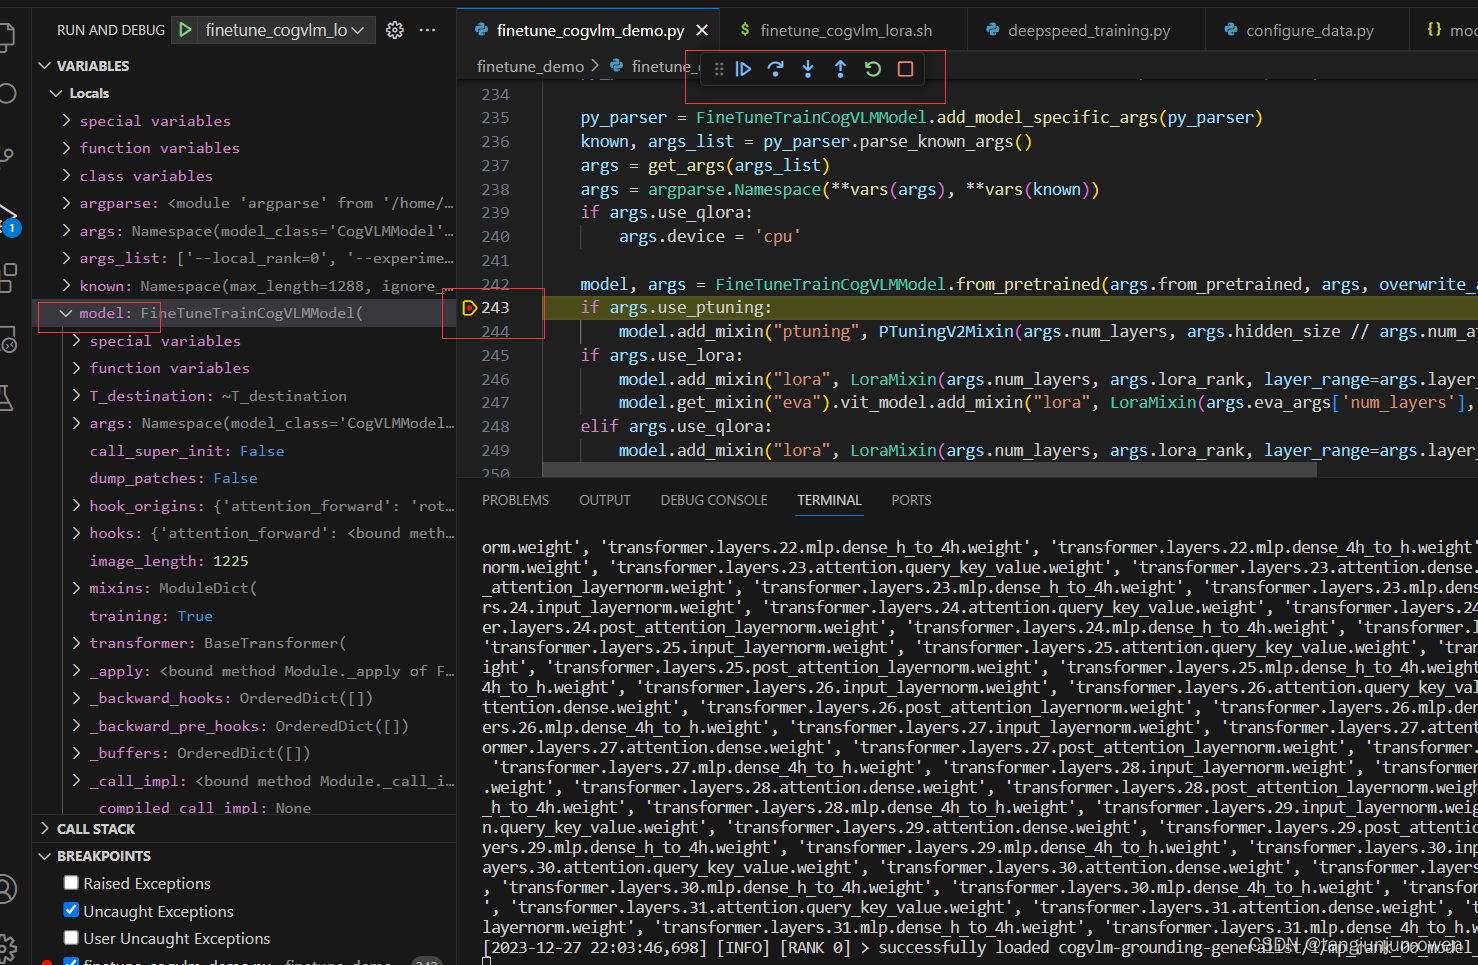Select image_length: 1225 variable row

[245, 561]
